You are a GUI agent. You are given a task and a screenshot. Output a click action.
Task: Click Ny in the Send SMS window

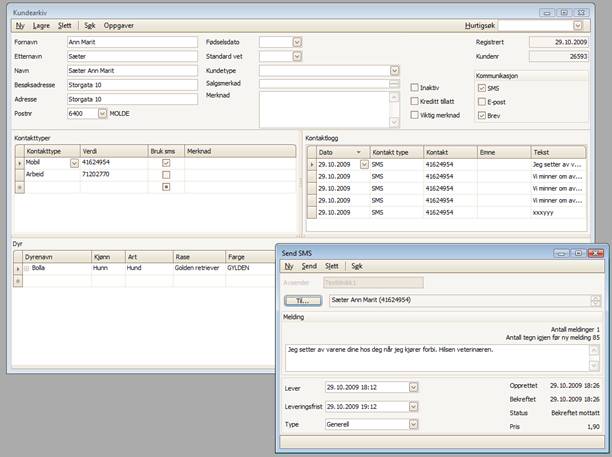click(289, 266)
